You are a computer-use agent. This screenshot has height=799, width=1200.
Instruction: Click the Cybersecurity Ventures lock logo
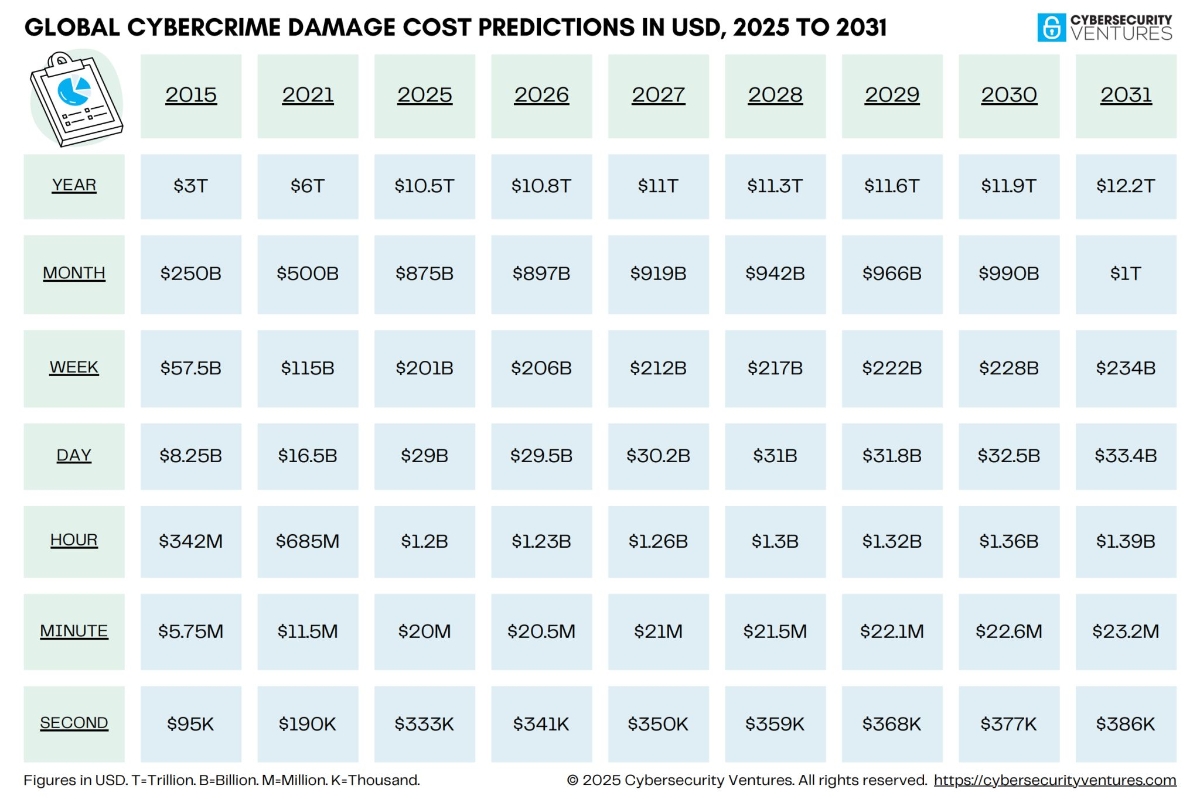[1051, 27]
